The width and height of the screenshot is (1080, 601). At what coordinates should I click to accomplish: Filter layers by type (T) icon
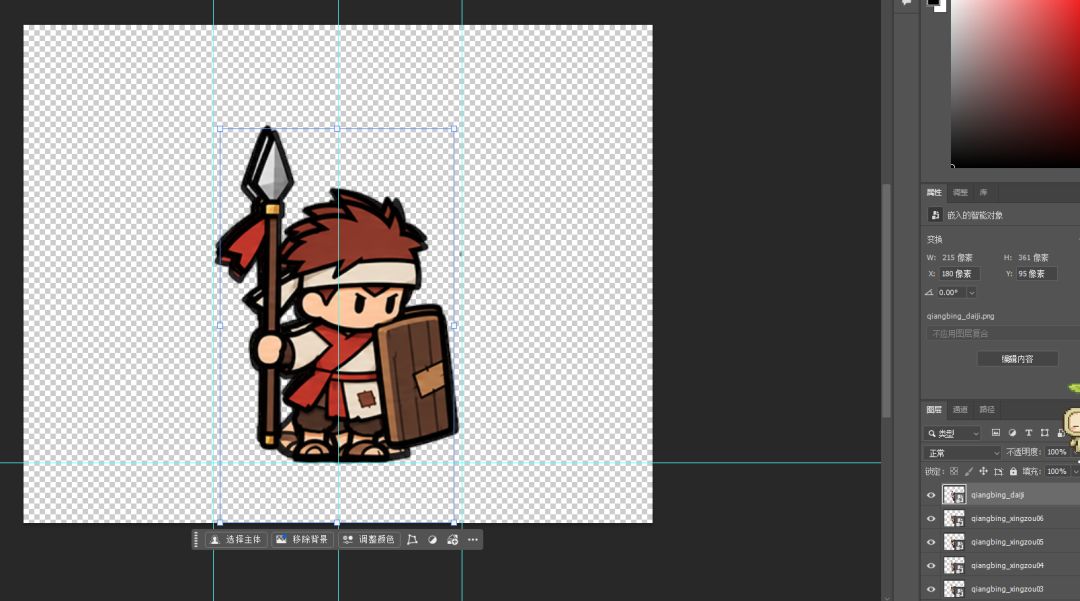click(1028, 433)
